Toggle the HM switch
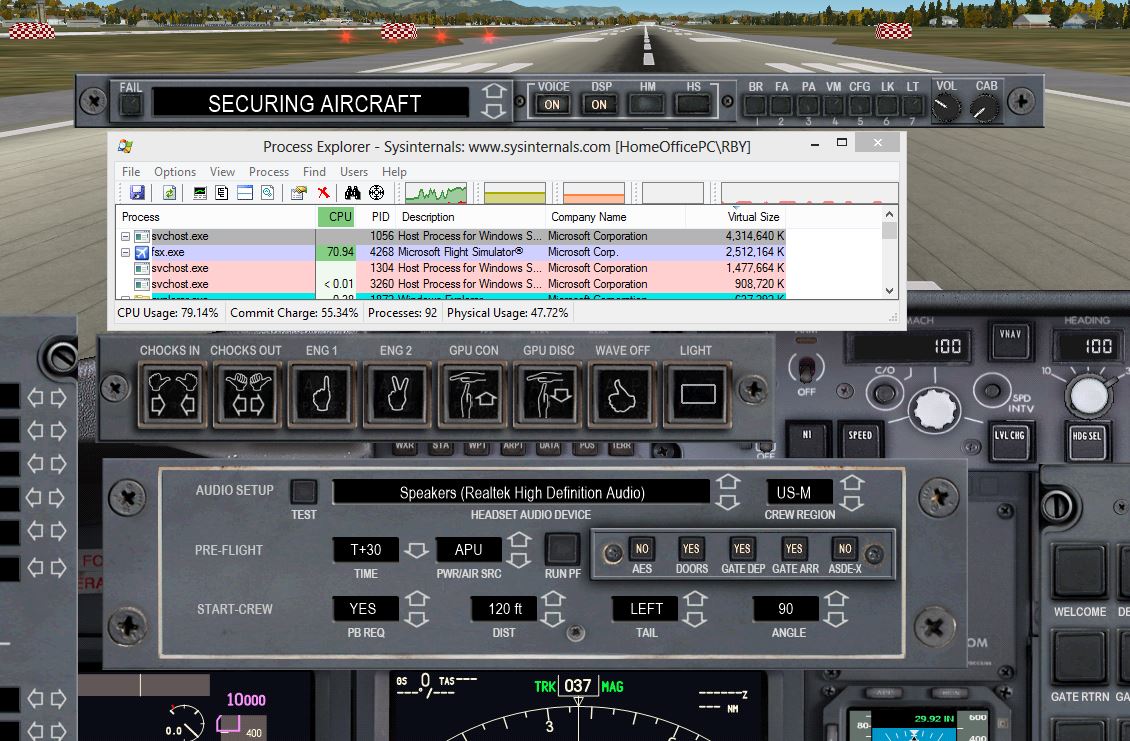The height and width of the screenshot is (741, 1130). (x=646, y=105)
